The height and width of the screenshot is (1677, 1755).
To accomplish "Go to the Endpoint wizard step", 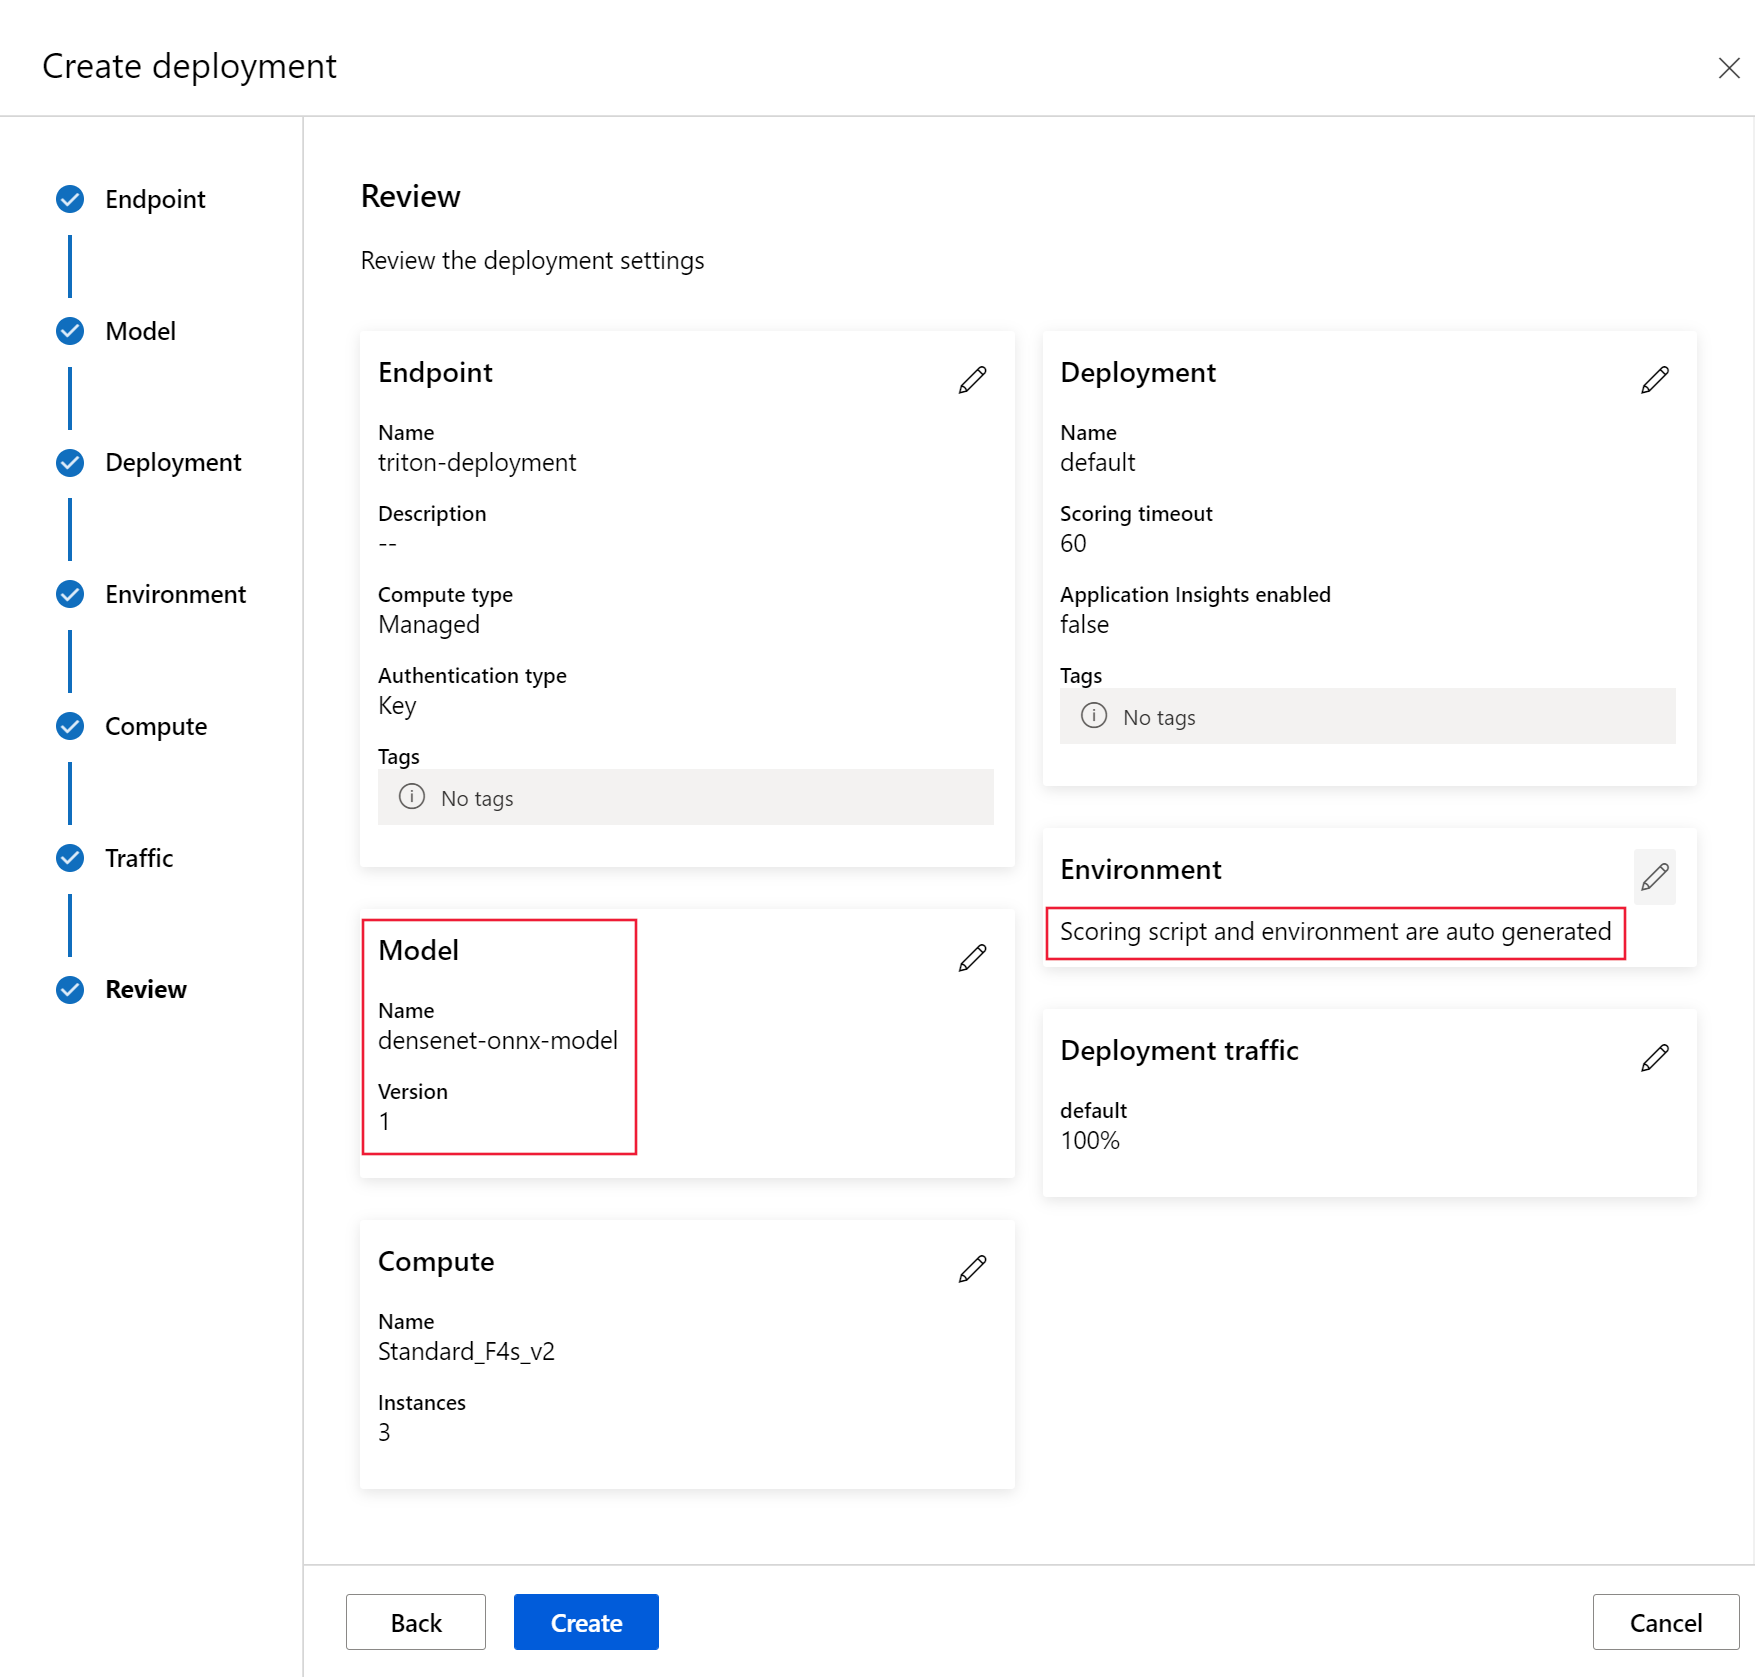I will 155,199.
